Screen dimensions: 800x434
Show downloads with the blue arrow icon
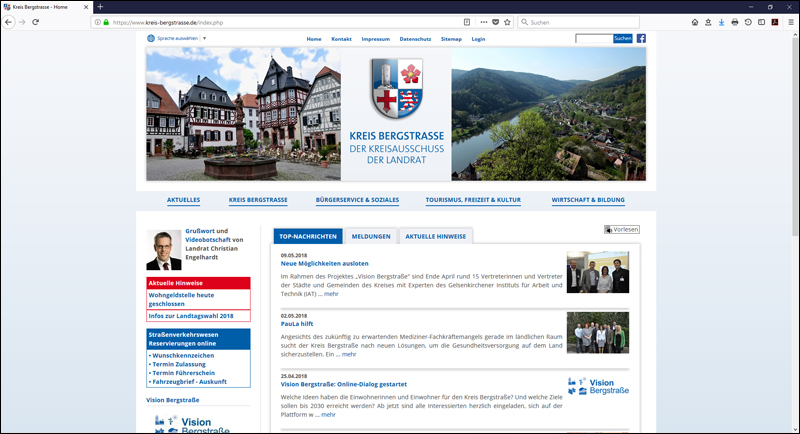click(x=721, y=22)
